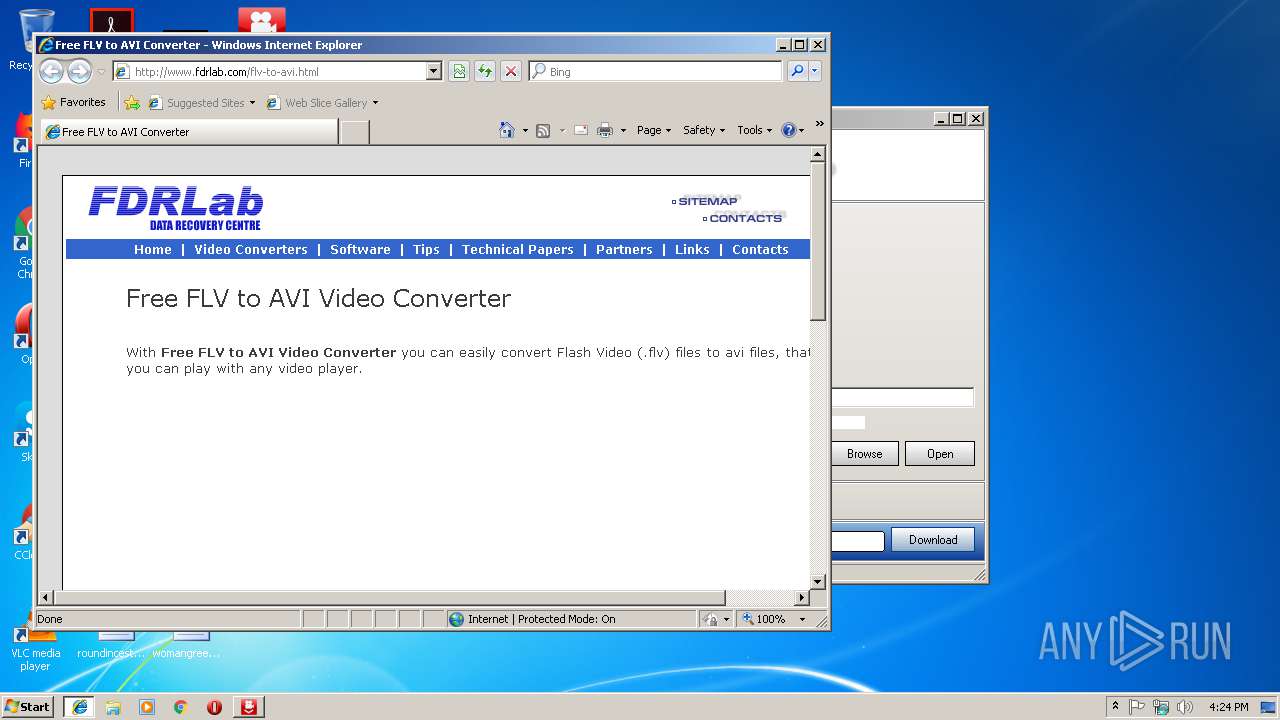
Task: Click the network tray icon
Action: [1161, 707]
